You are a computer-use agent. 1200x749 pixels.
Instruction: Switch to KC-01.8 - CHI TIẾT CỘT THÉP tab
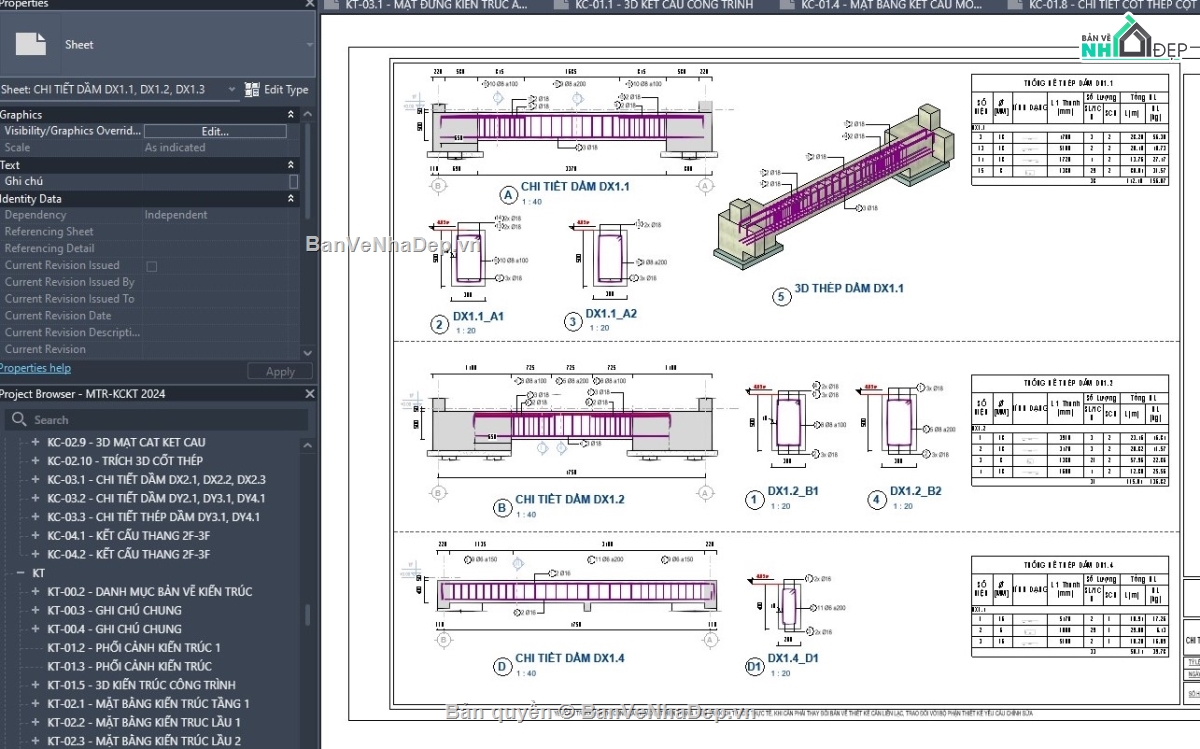click(x=1103, y=5)
